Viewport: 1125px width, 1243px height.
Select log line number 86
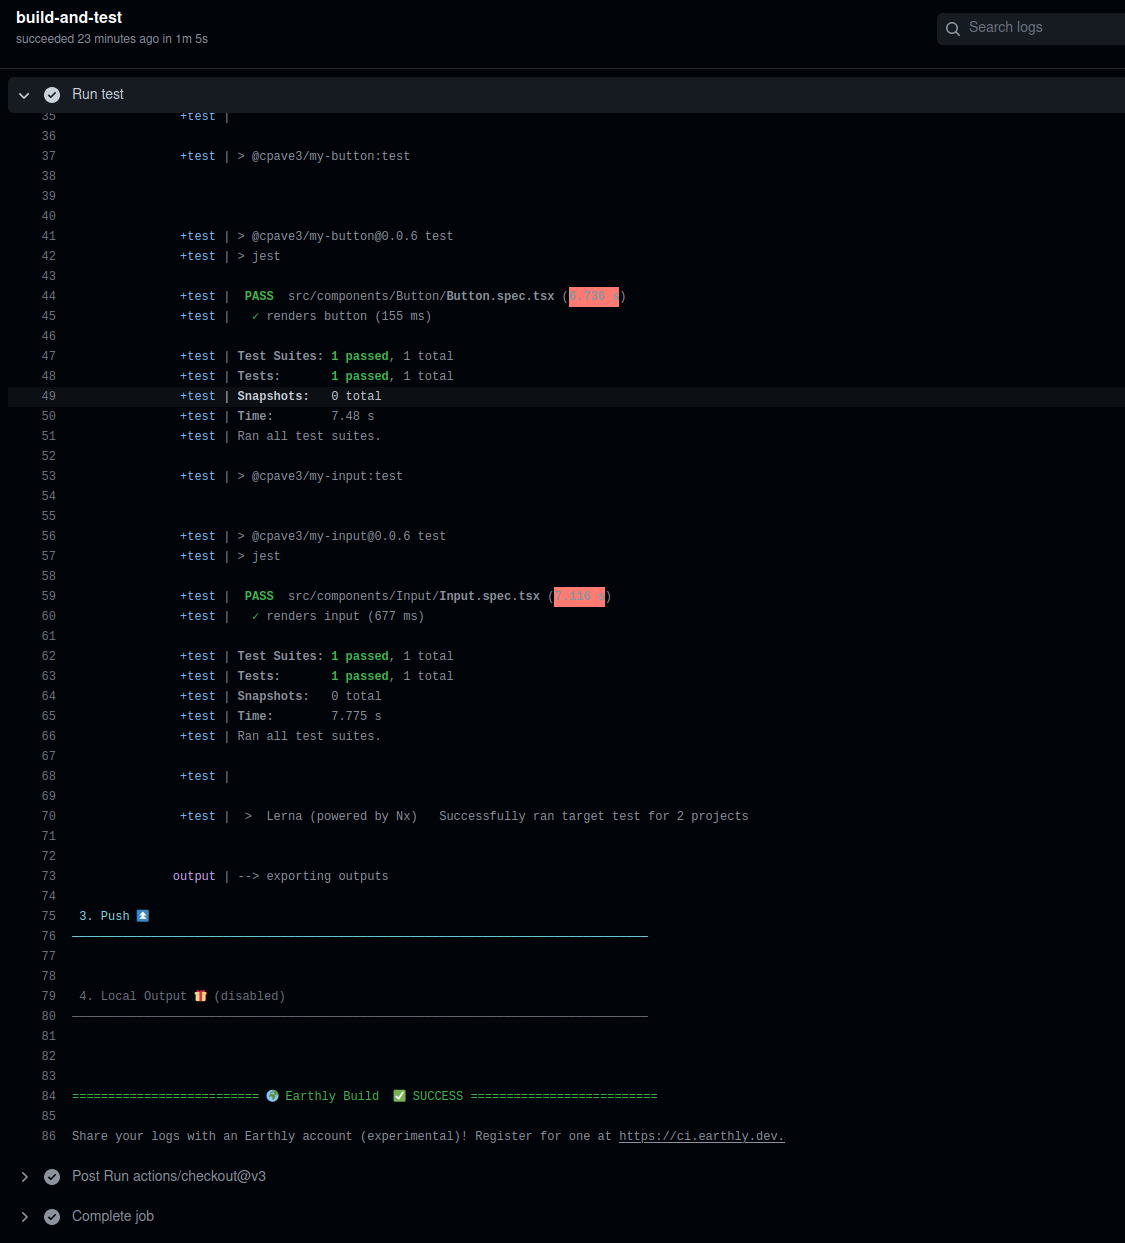point(48,1136)
